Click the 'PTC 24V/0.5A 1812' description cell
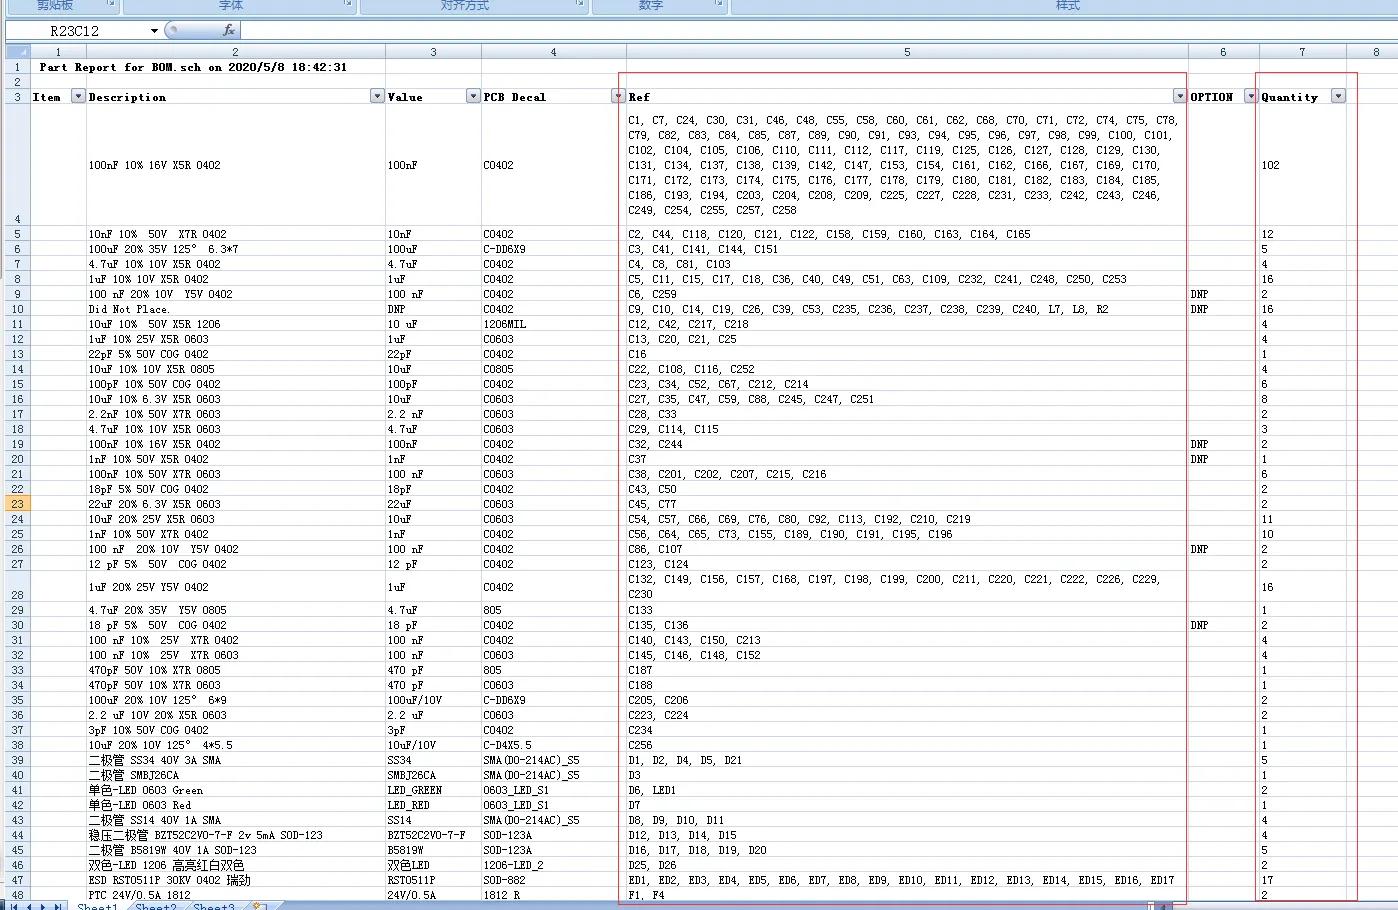 [x=235, y=895]
